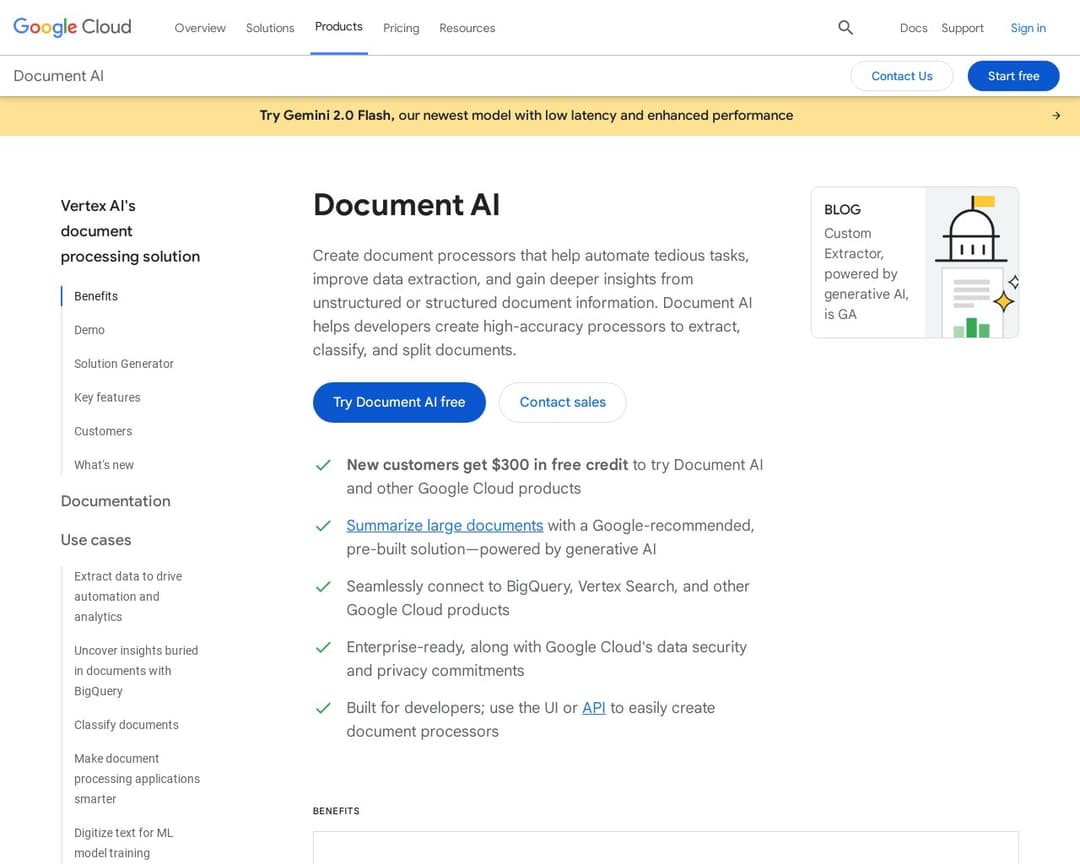Open the BLOG Custom Extractor card text

(866, 263)
